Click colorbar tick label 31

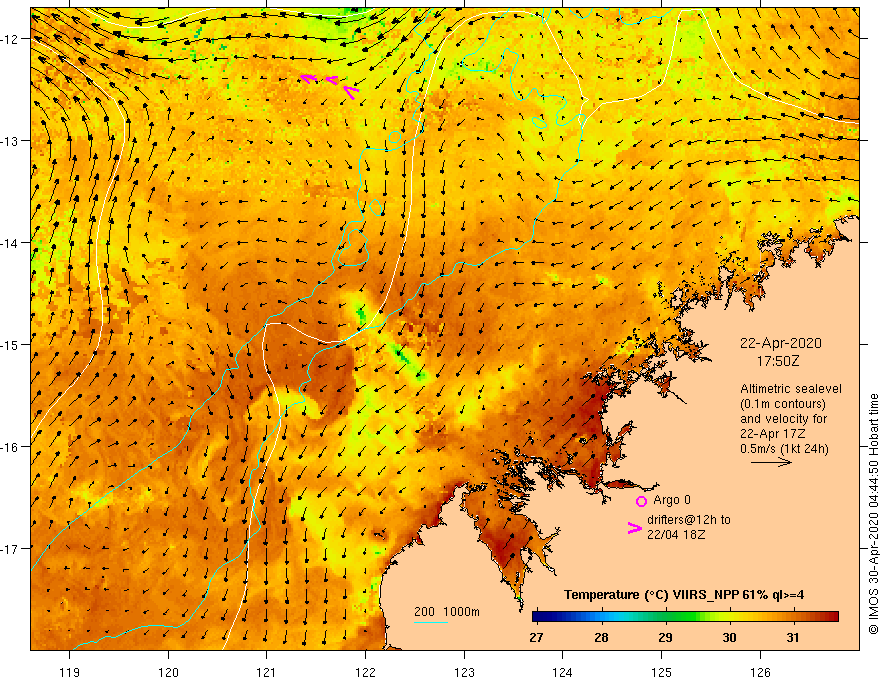click(792, 637)
